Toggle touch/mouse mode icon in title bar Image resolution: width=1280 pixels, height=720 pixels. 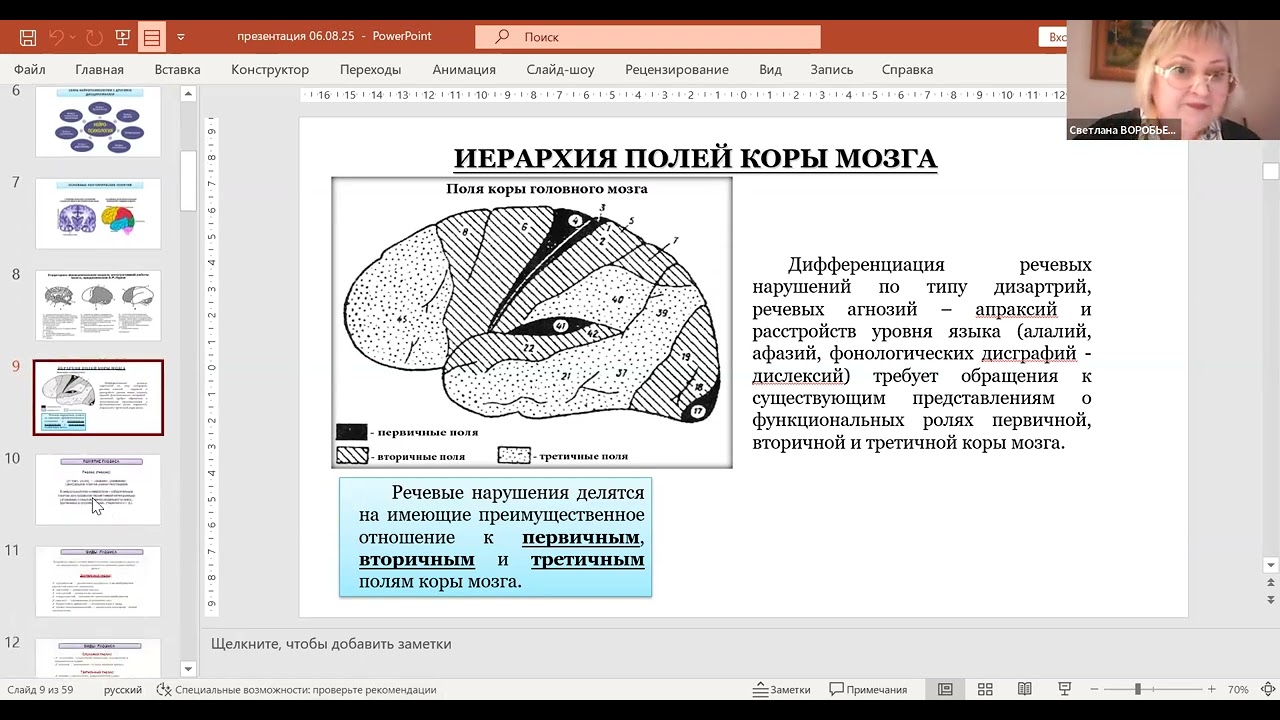152,37
